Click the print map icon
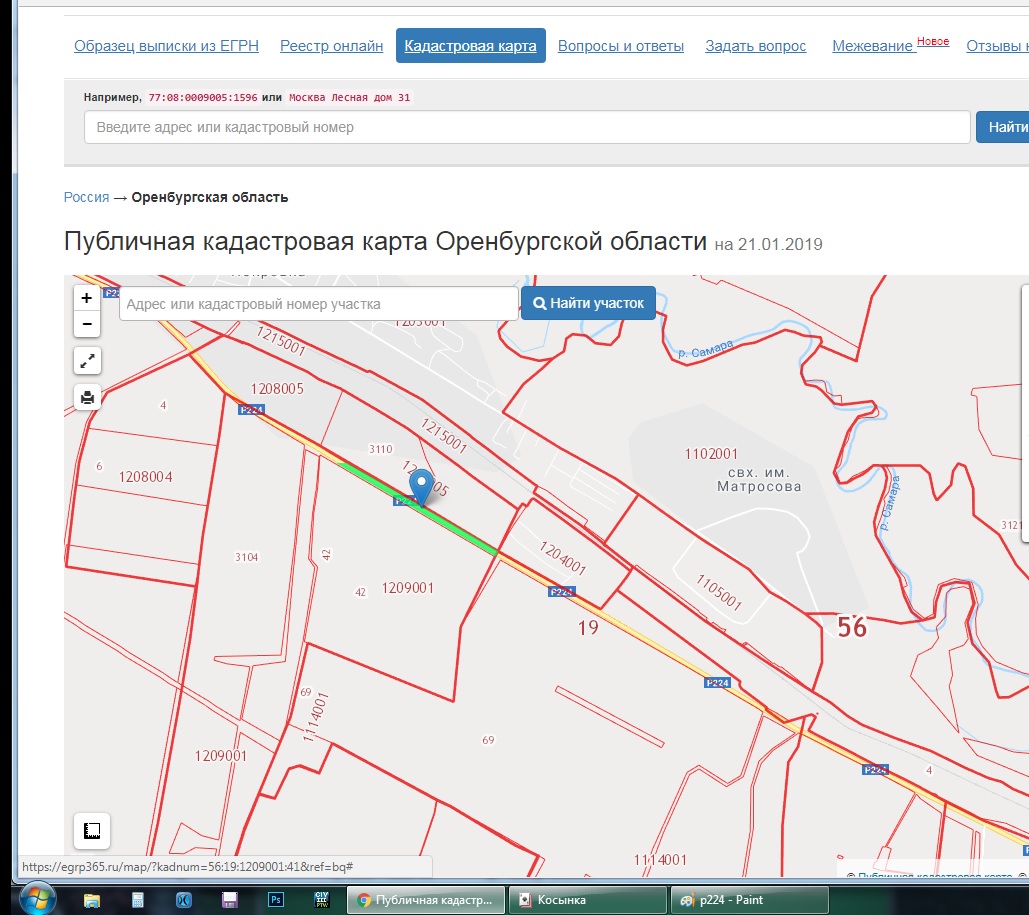 87,398
